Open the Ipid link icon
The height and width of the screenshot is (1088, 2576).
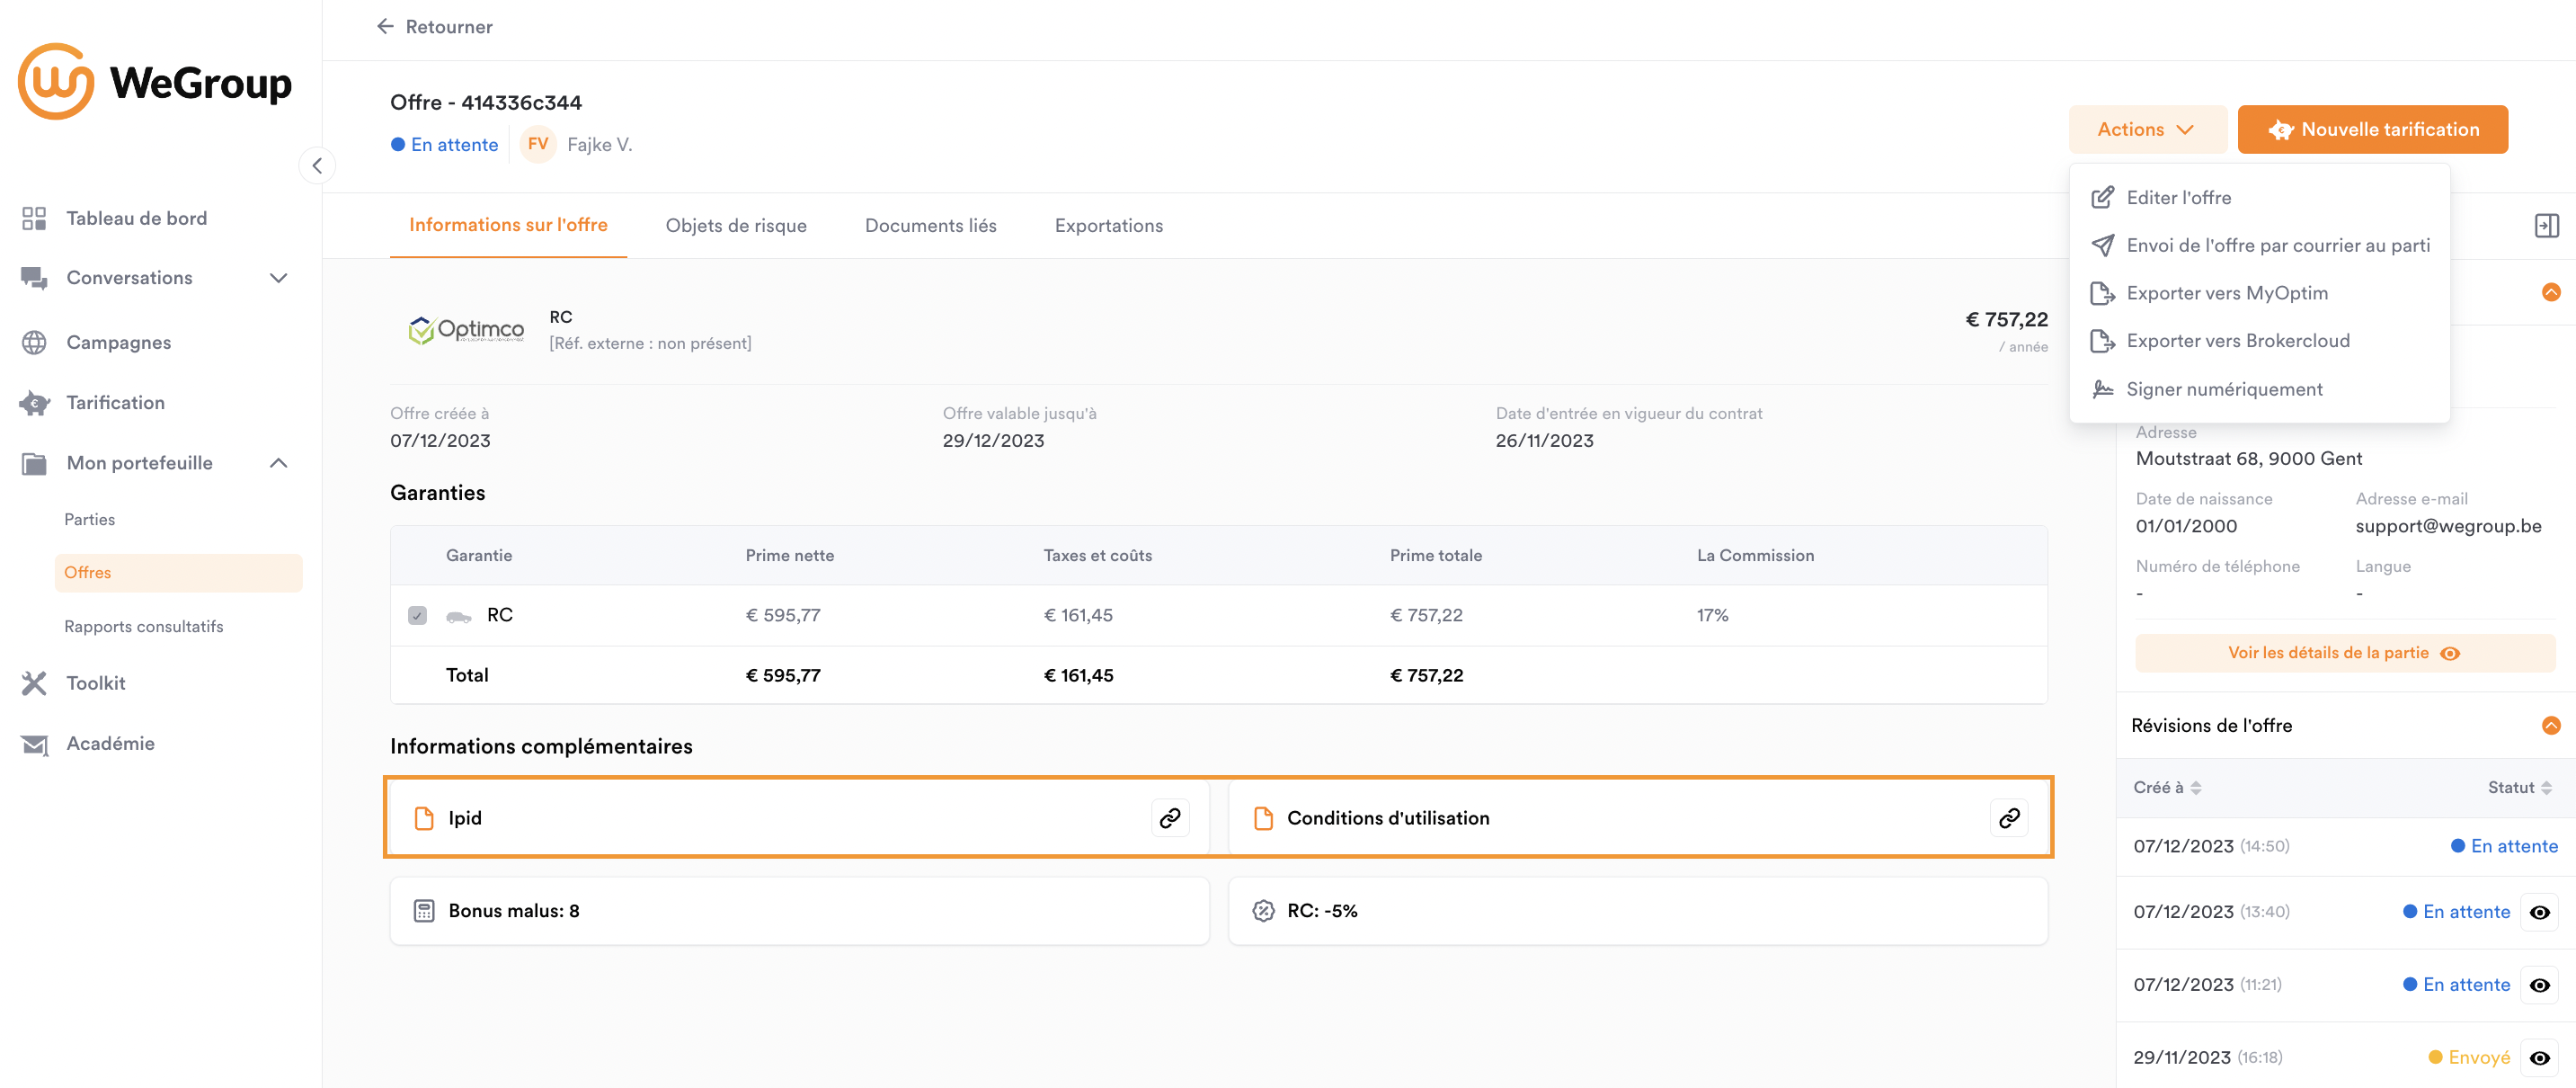[x=1169, y=818]
